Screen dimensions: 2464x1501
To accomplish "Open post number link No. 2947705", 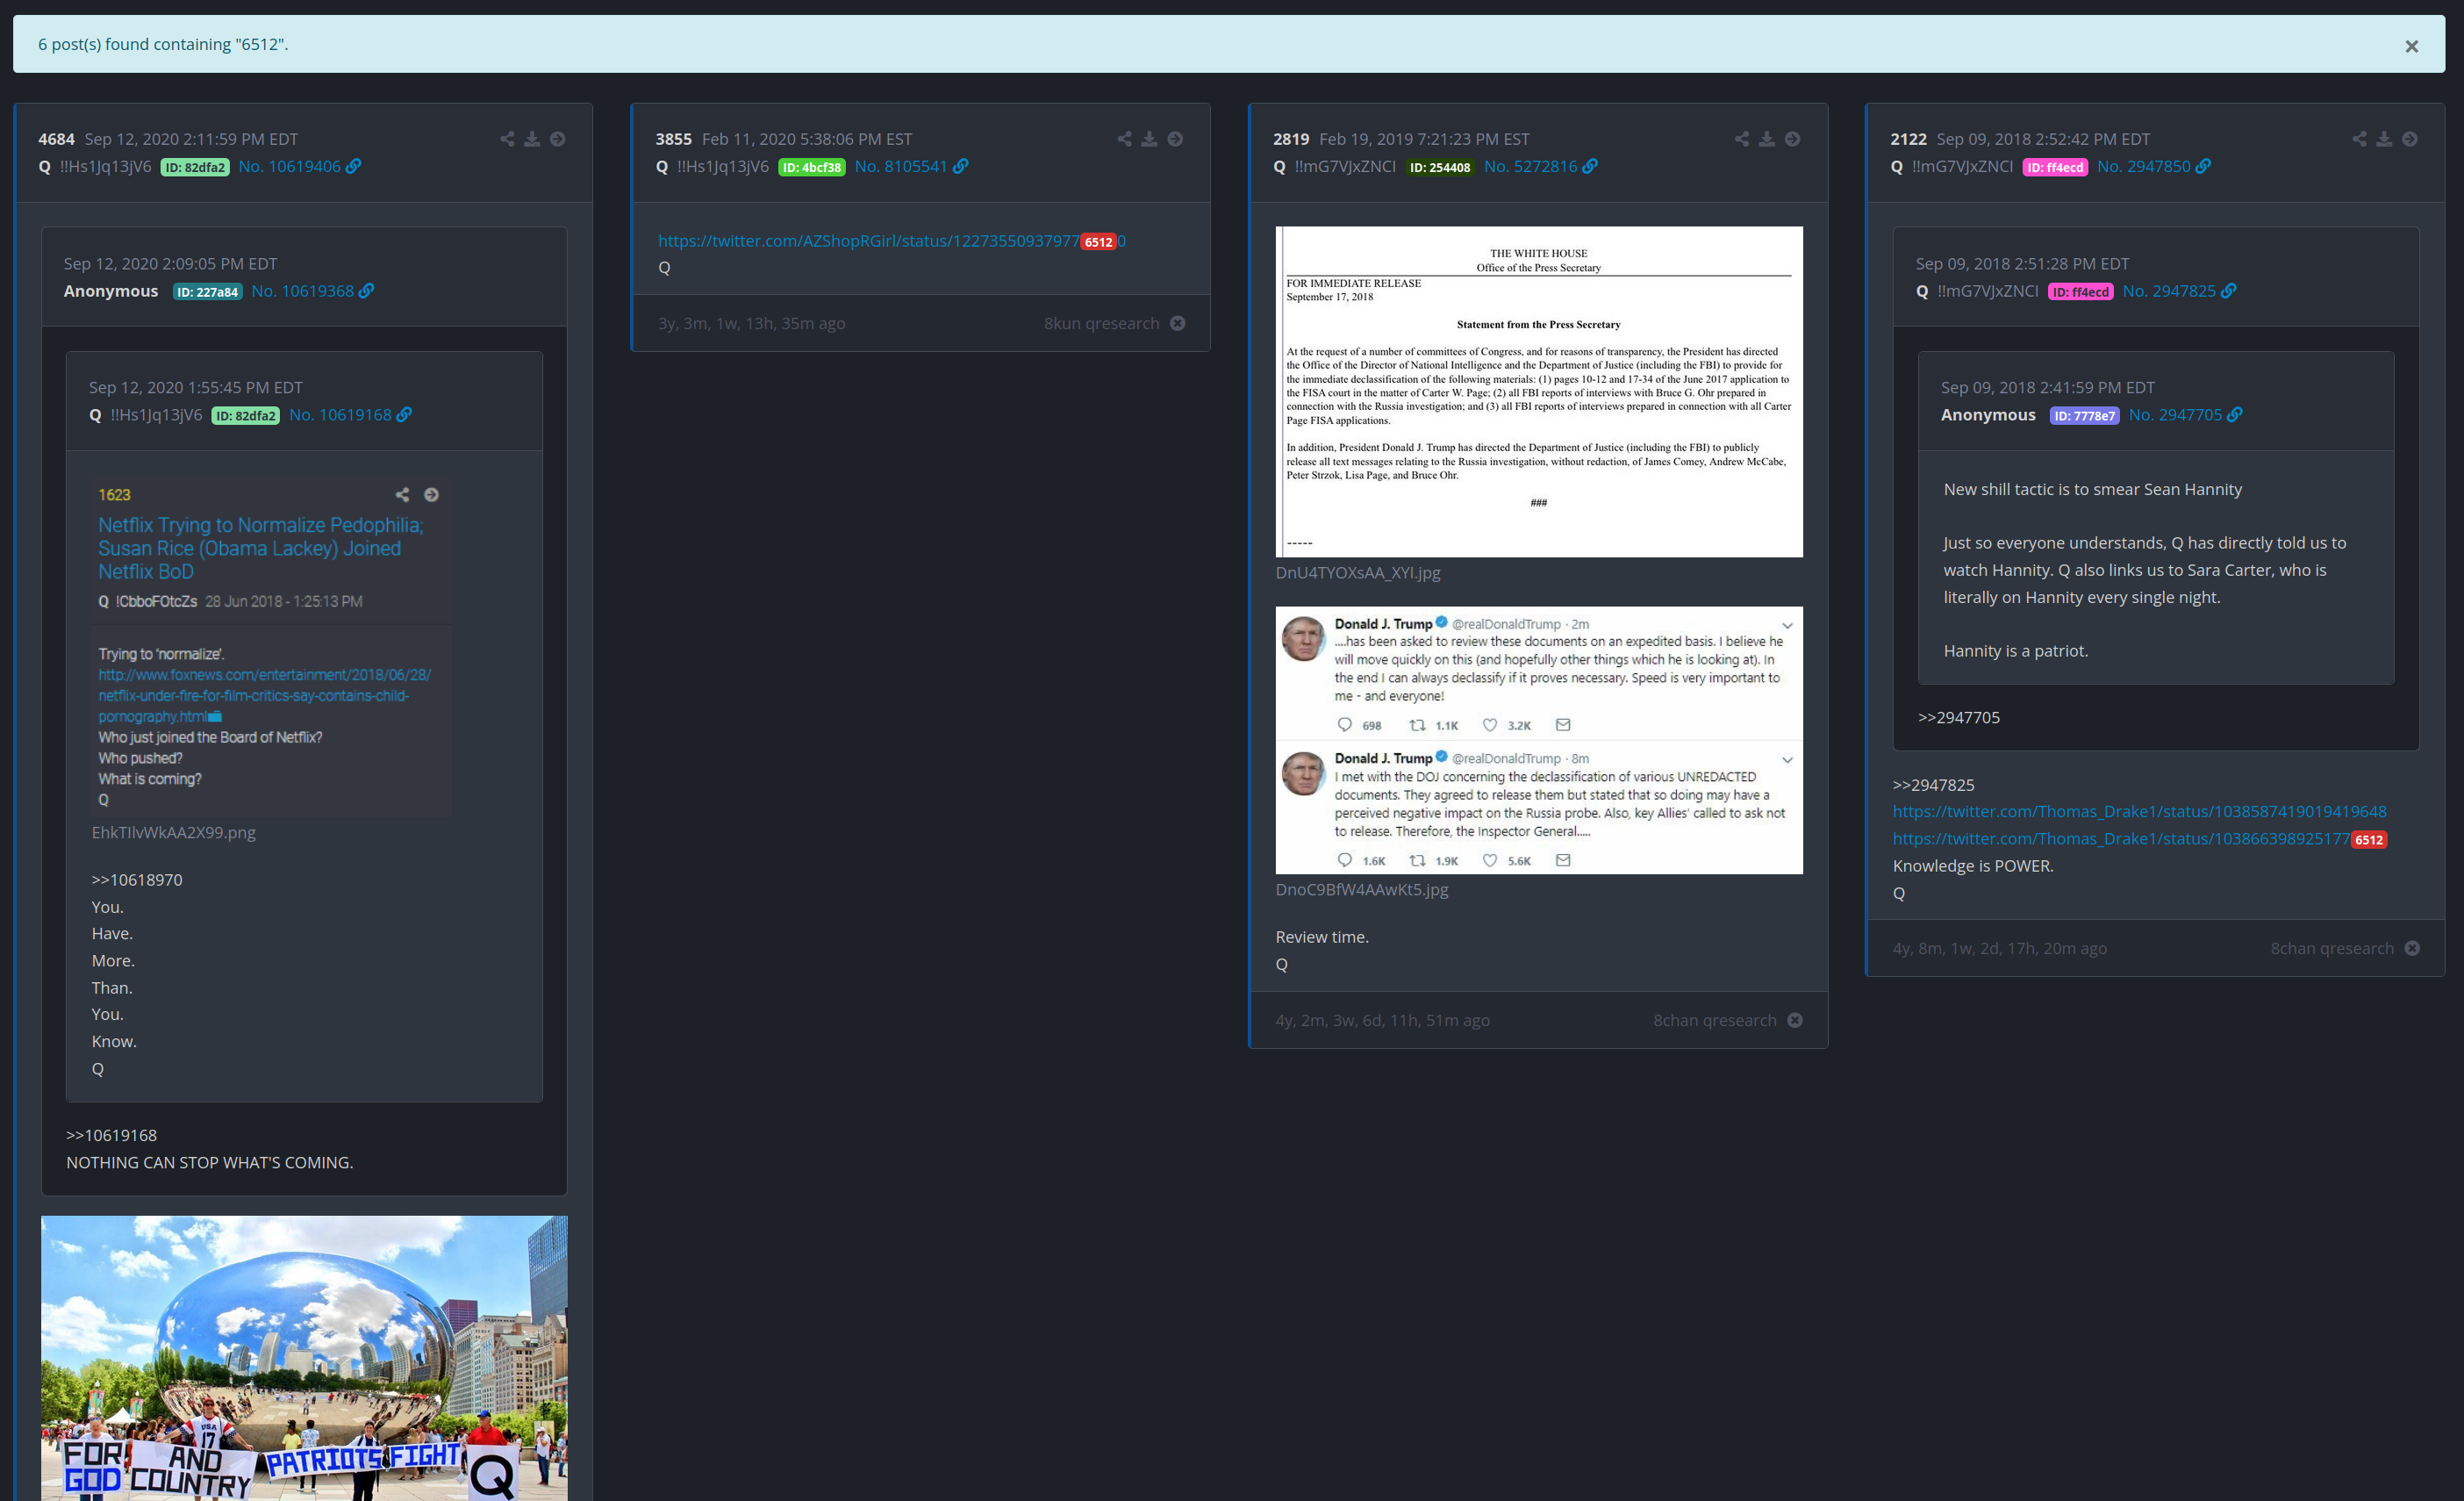I will [x=2175, y=415].
